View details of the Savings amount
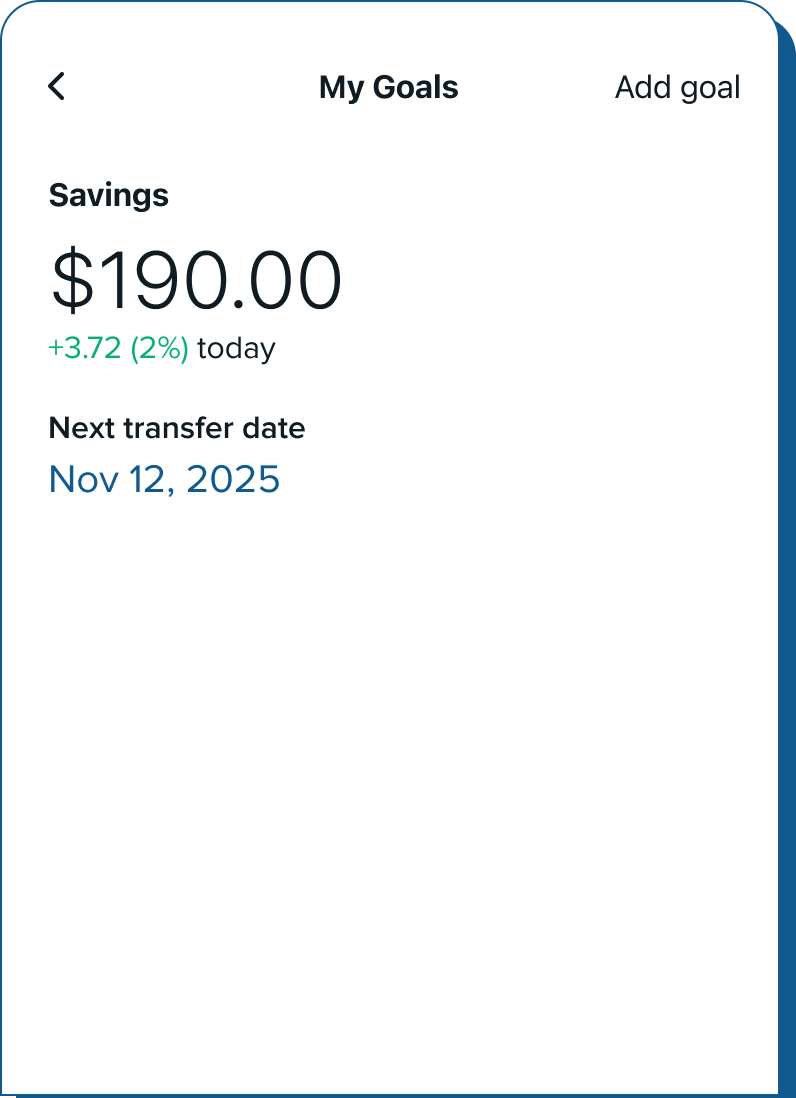 pyautogui.click(x=196, y=281)
